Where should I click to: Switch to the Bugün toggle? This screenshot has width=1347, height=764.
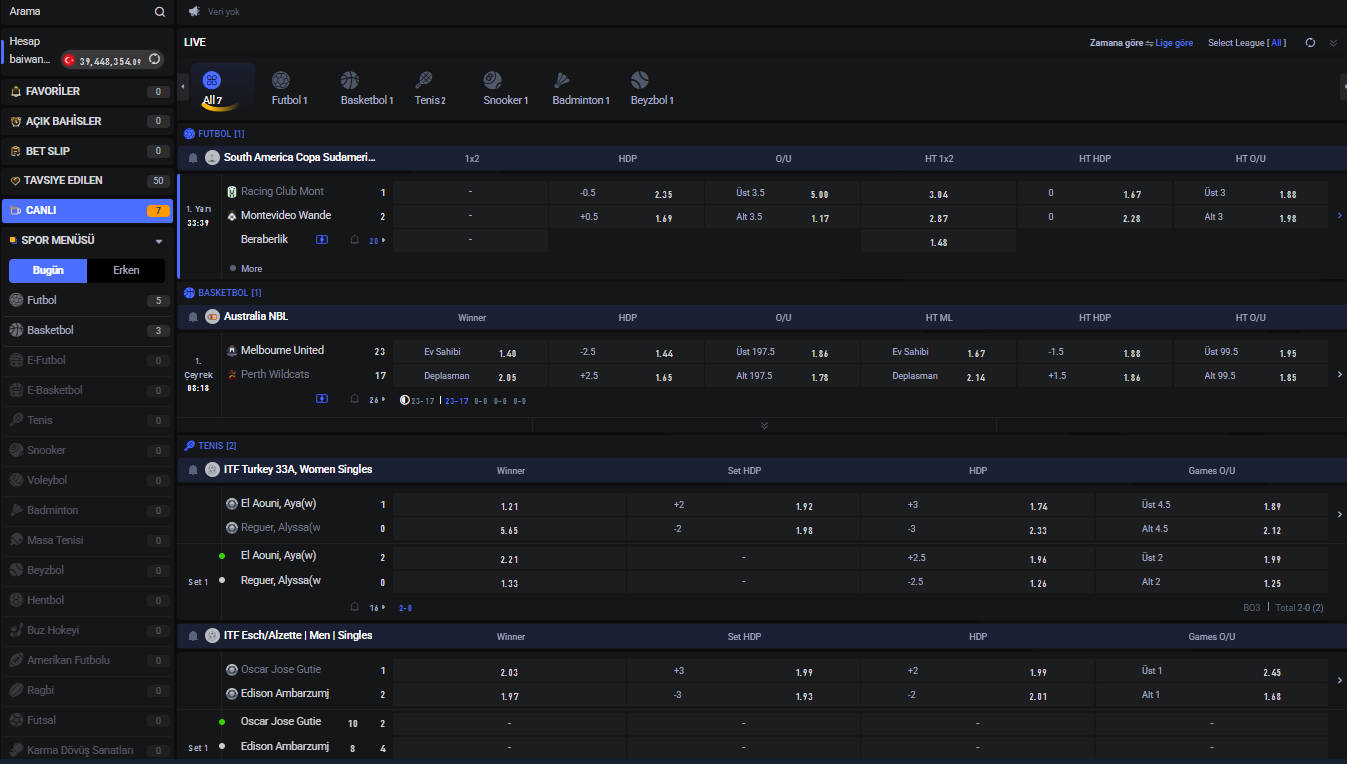click(48, 270)
